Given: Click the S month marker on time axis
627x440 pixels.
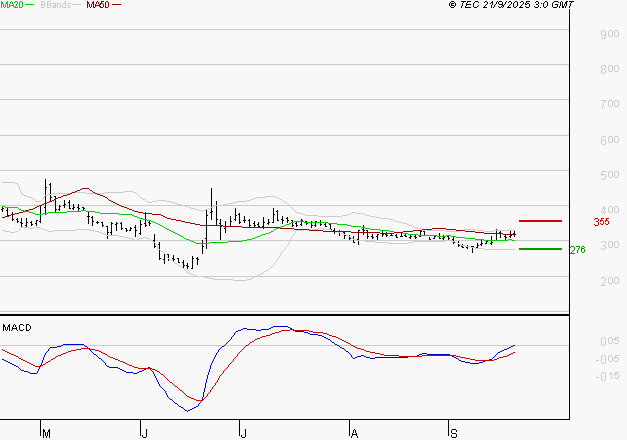Looking at the screenshot, I should pyautogui.click(x=452, y=433).
